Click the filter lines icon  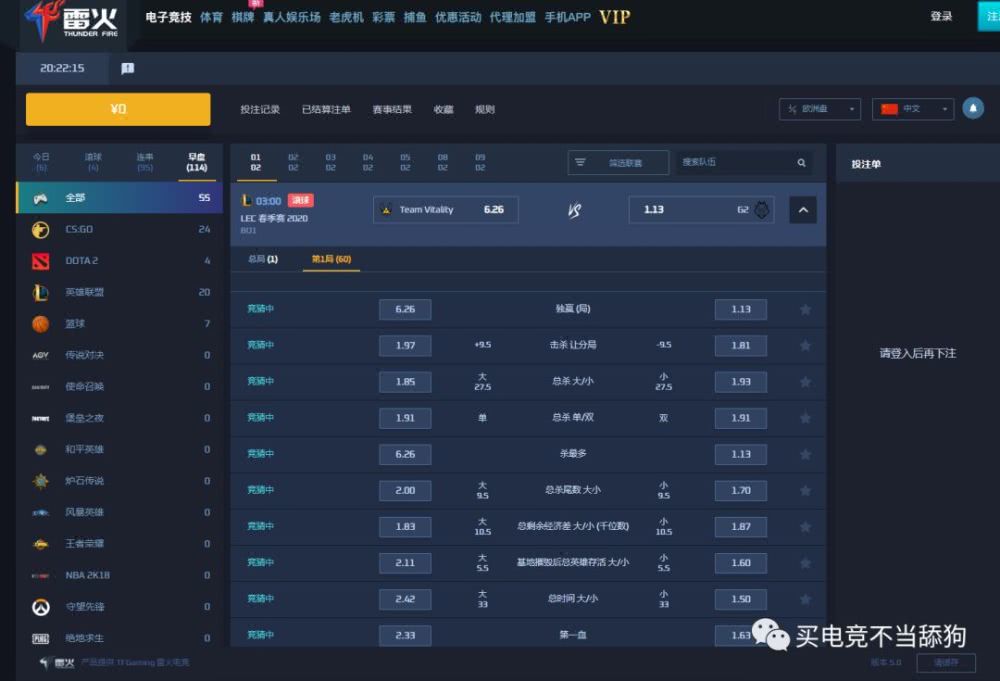pyautogui.click(x=580, y=162)
